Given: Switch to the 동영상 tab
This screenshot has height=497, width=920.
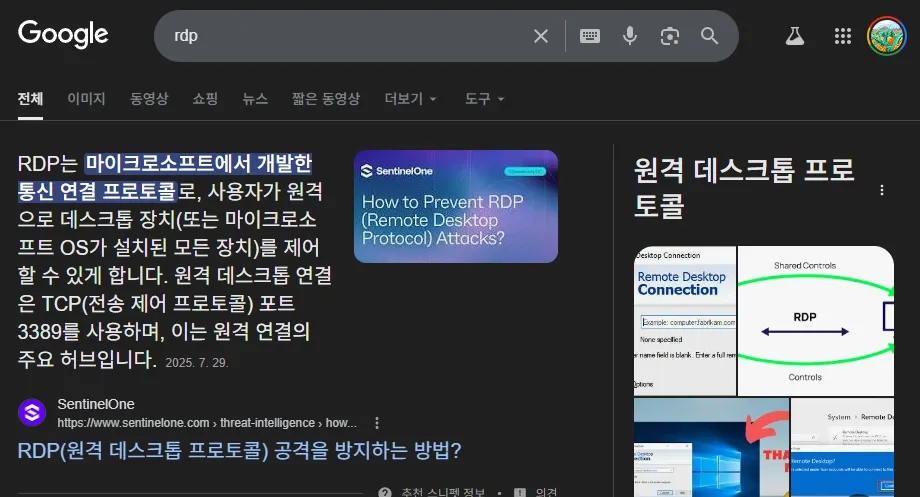Looking at the screenshot, I should pyautogui.click(x=149, y=99).
